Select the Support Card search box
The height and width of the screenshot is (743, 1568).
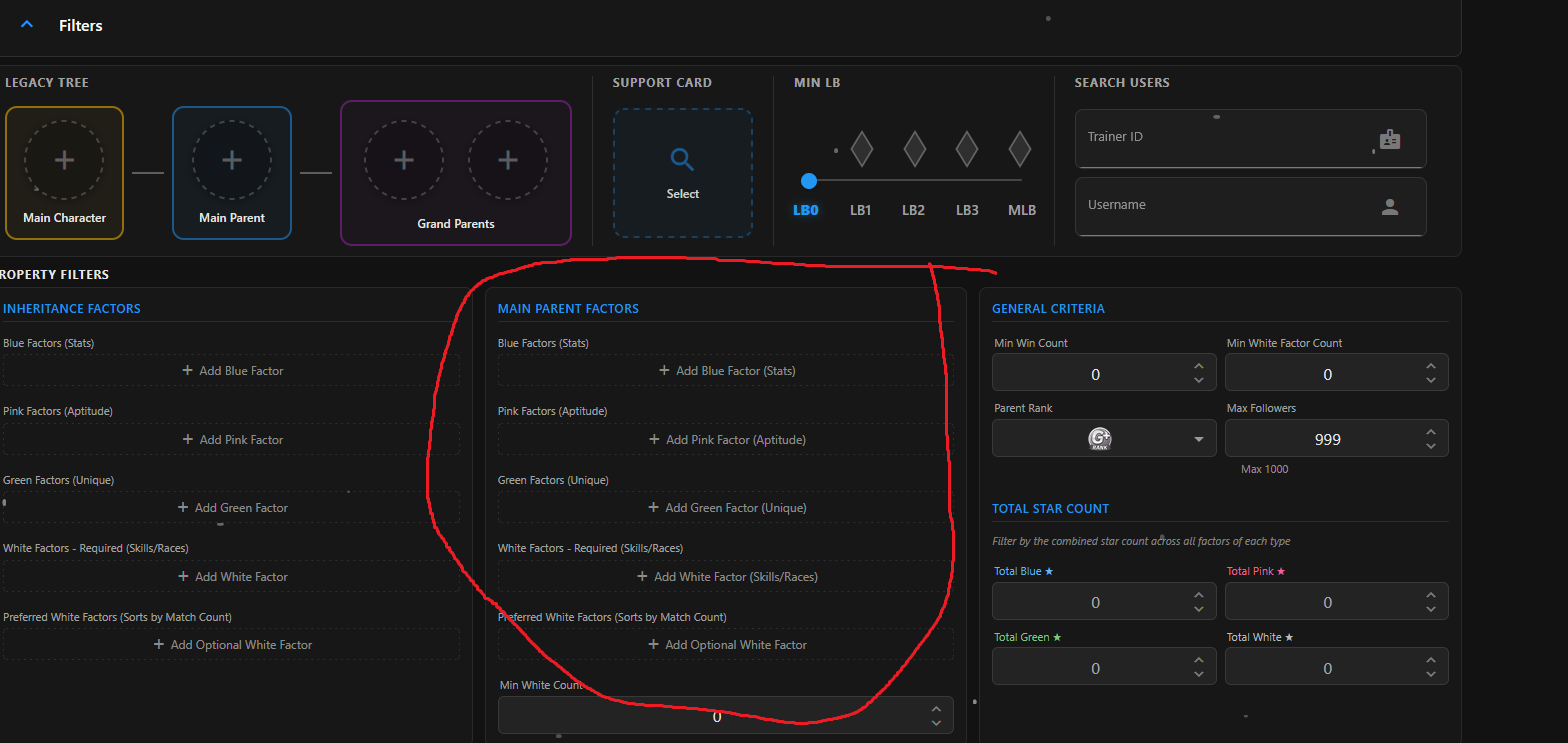(683, 173)
